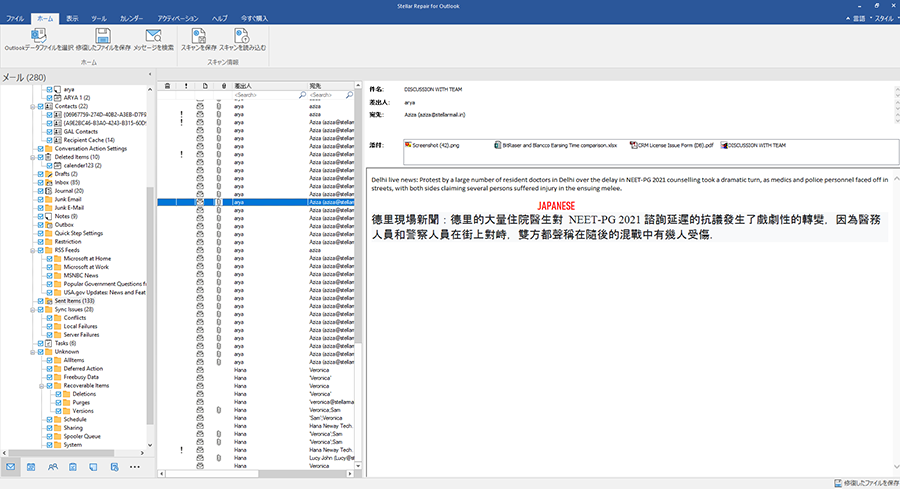Click folder tree vertical scrollbar
The width and height of the screenshot is (900, 489).
(x=150, y=305)
